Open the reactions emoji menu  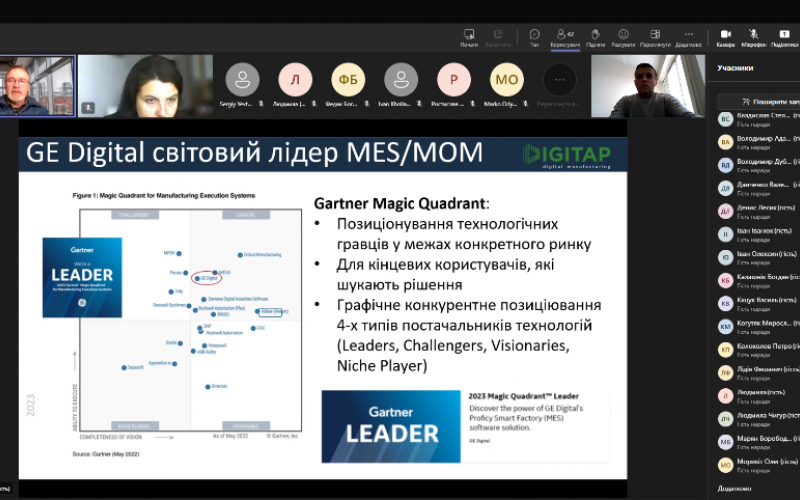[x=623, y=38]
